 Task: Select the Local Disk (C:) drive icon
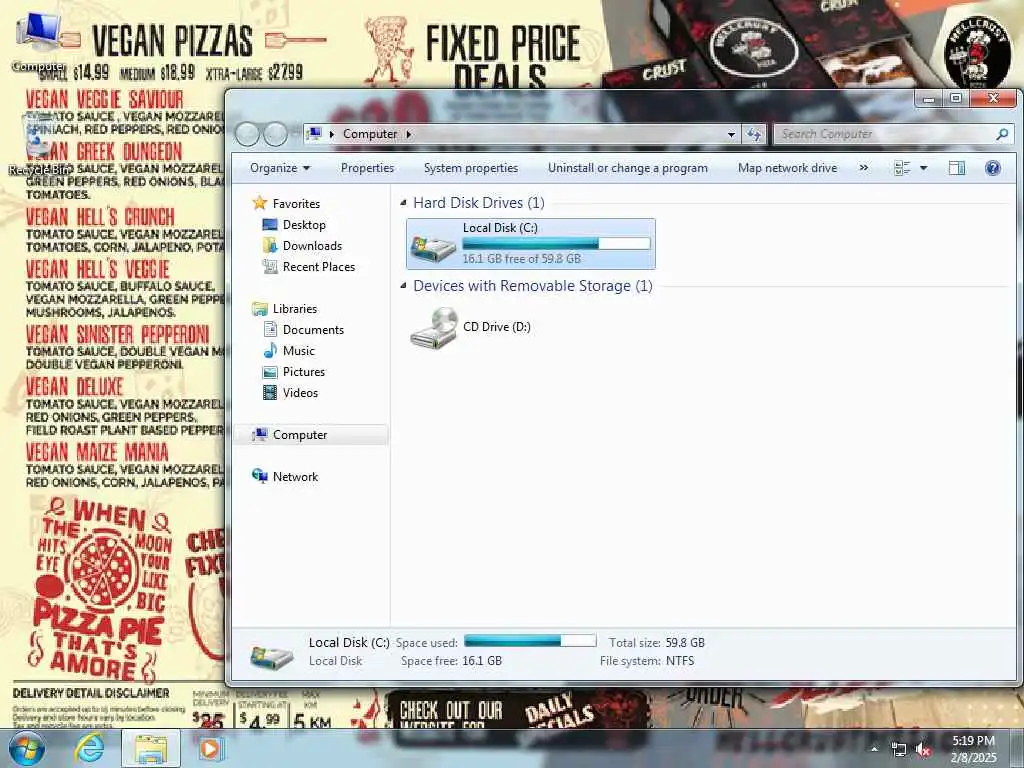(432, 248)
